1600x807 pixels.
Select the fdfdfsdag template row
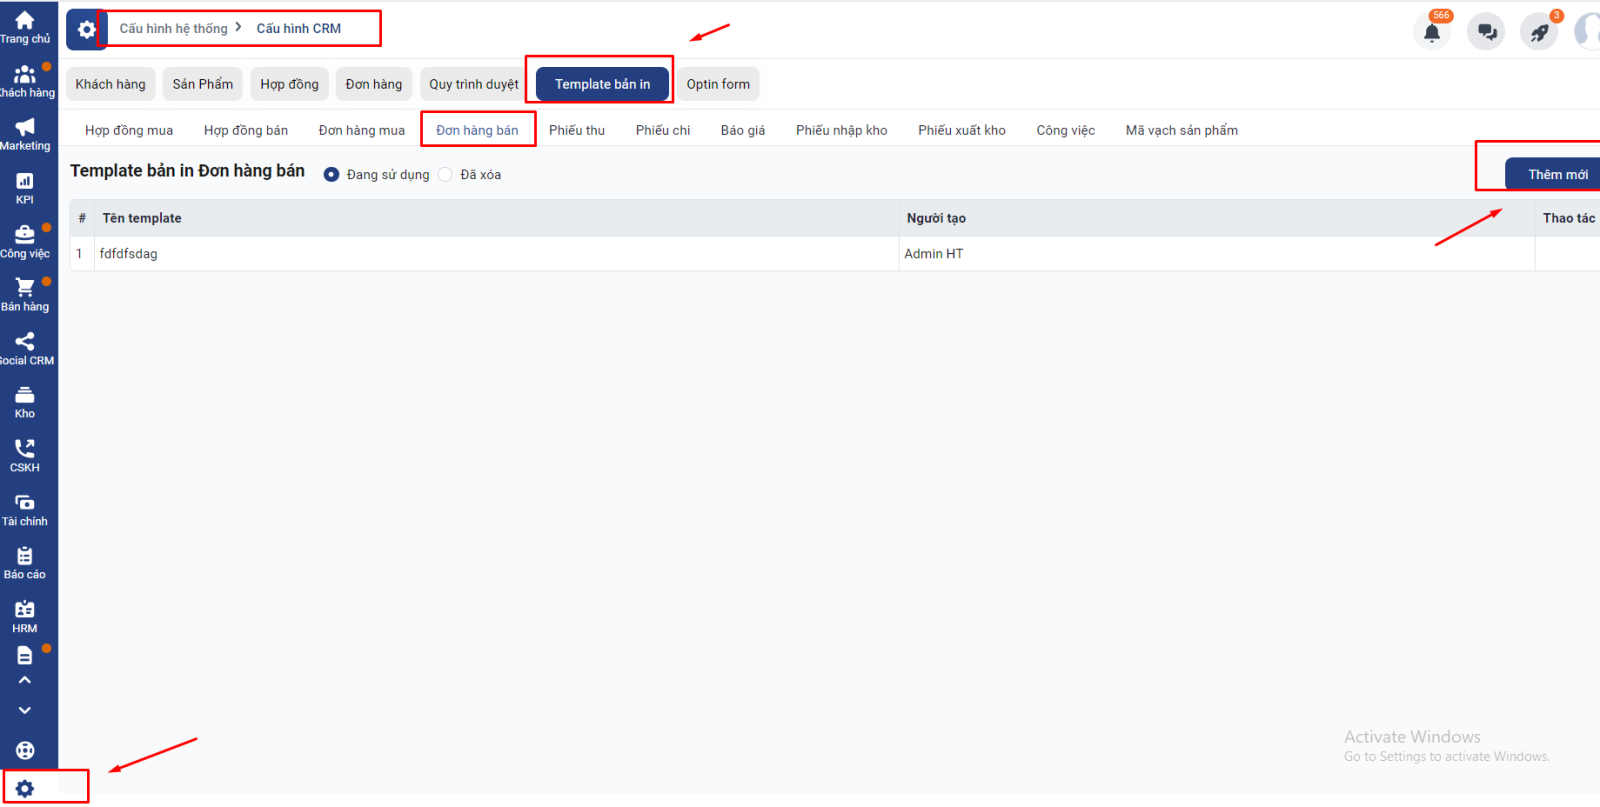click(129, 254)
